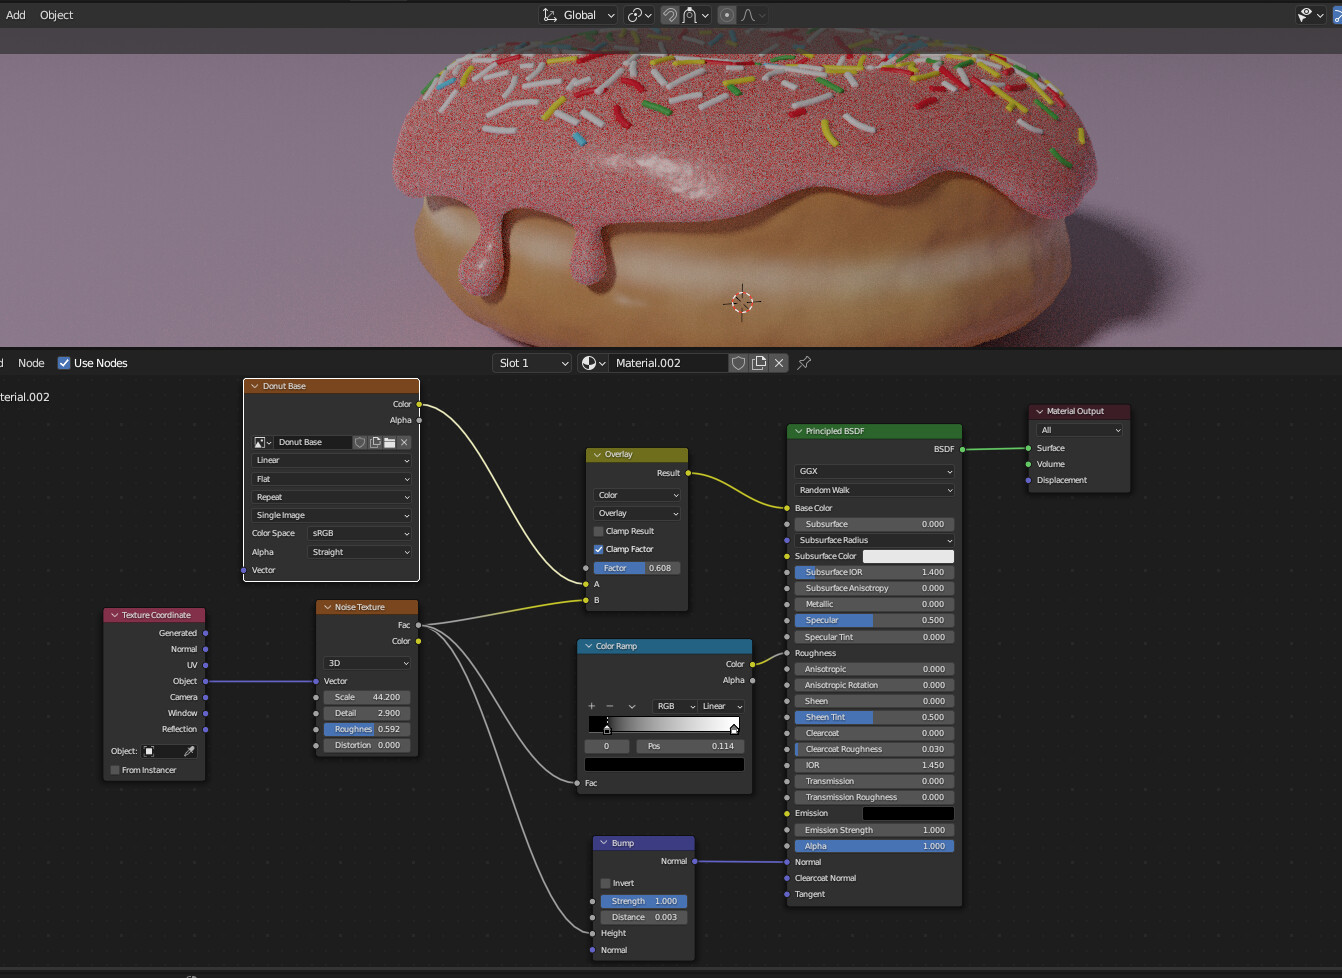This screenshot has height=978, width=1342.
Task: Collapse the Principled BSDF node
Action: (798, 431)
